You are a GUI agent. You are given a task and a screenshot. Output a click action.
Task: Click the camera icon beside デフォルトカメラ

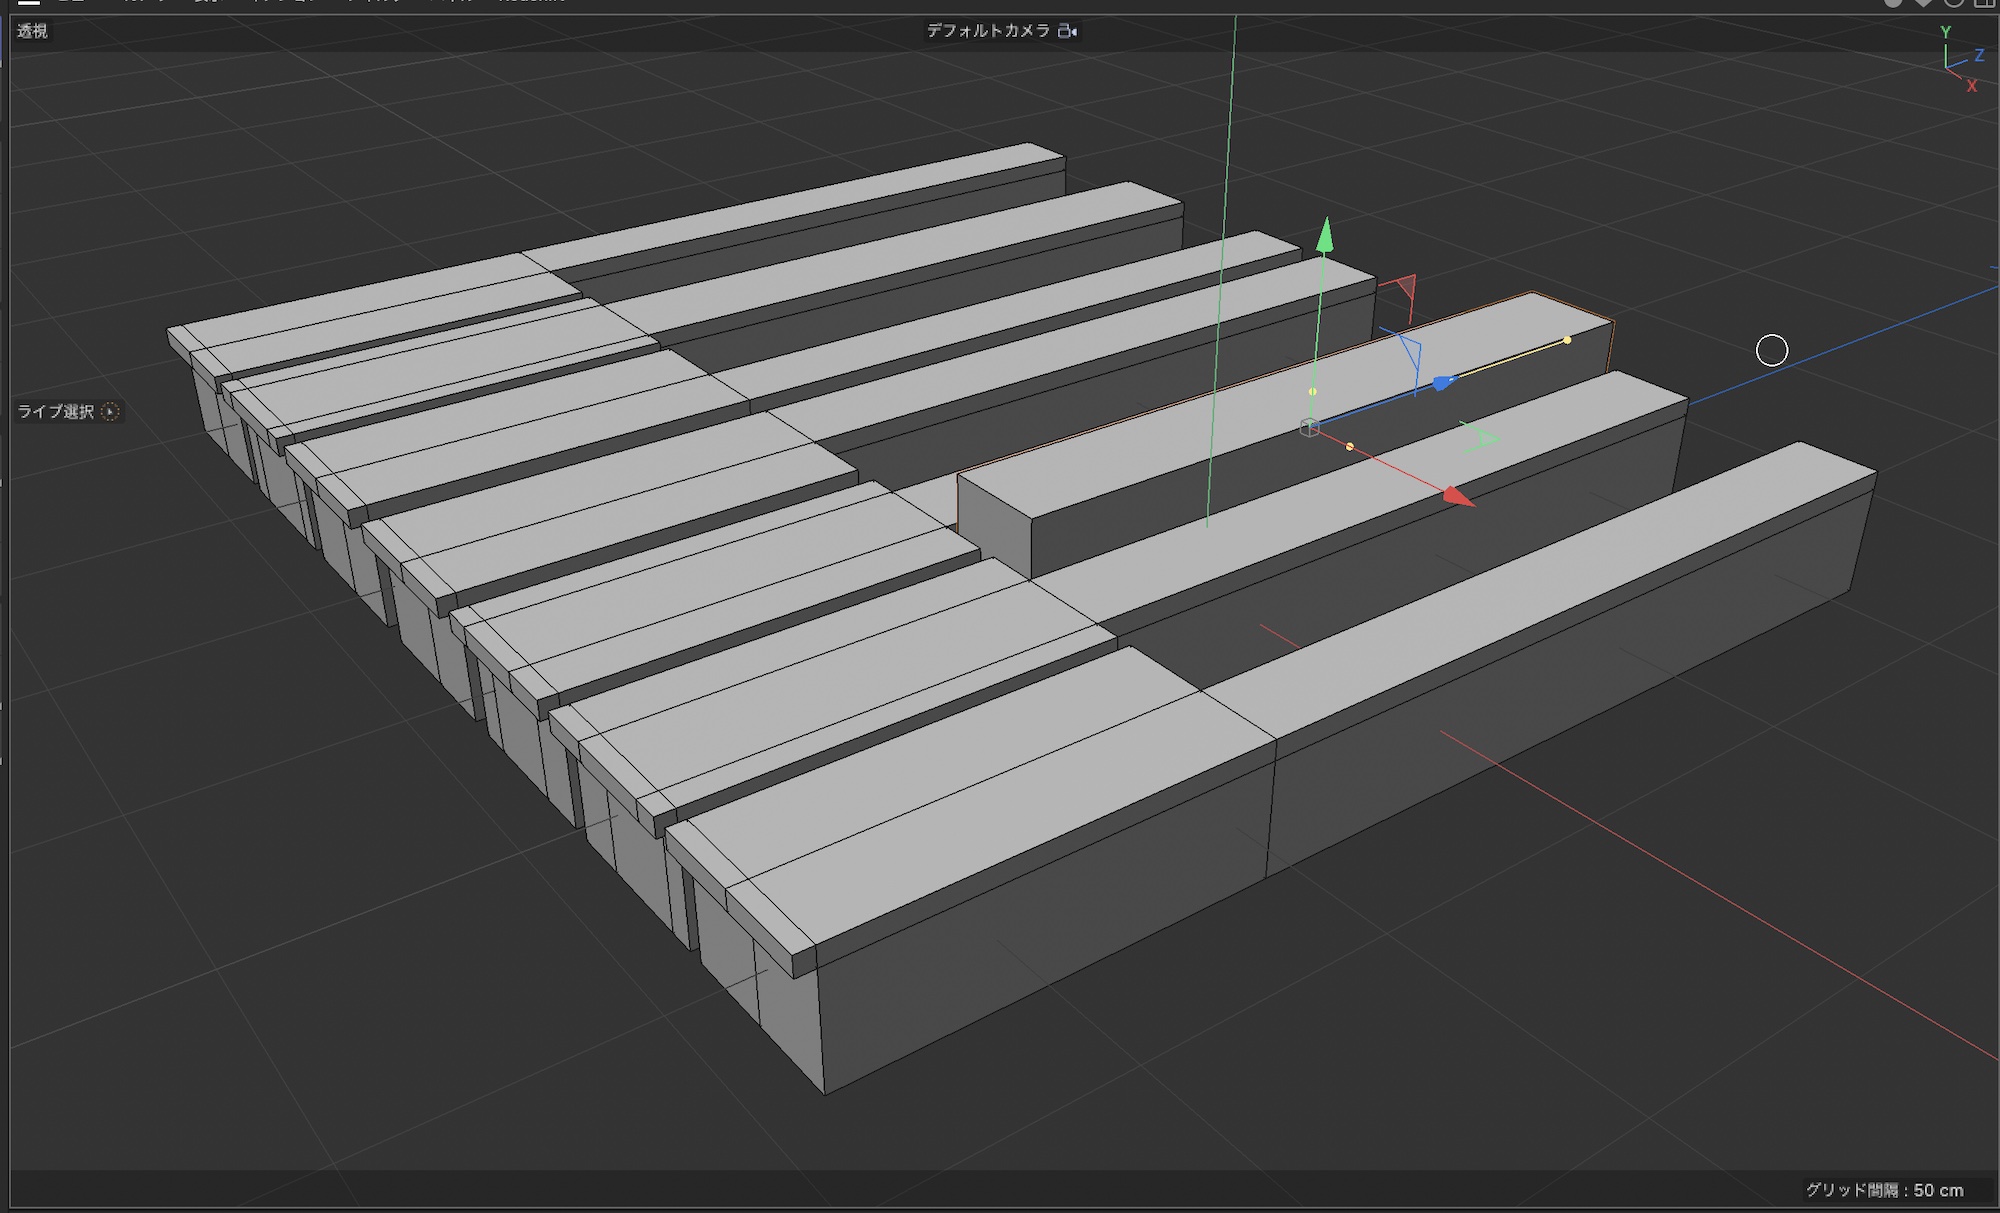coord(1068,31)
